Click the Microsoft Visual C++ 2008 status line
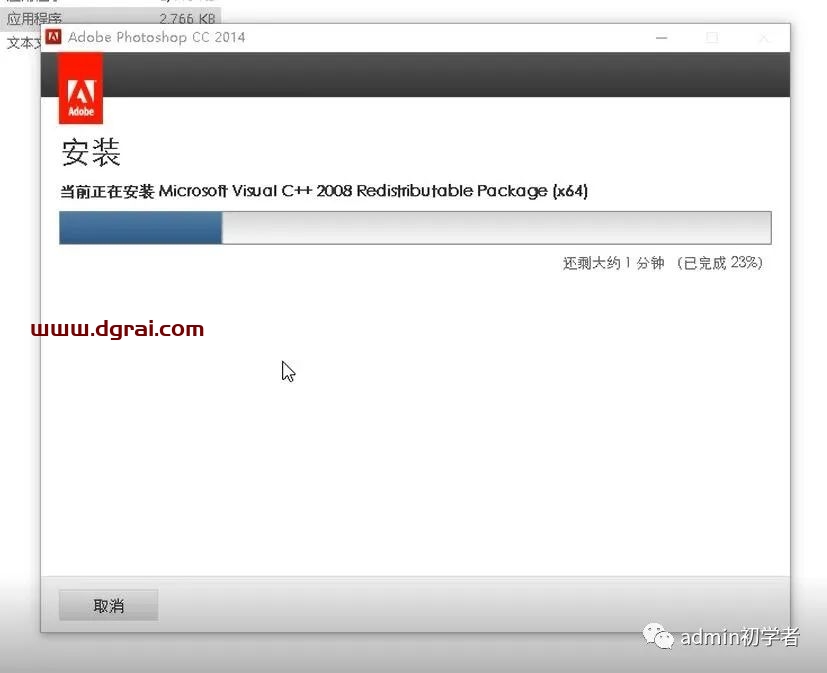The width and height of the screenshot is (827, 673). pyautogui.click(x=324, y=191)
